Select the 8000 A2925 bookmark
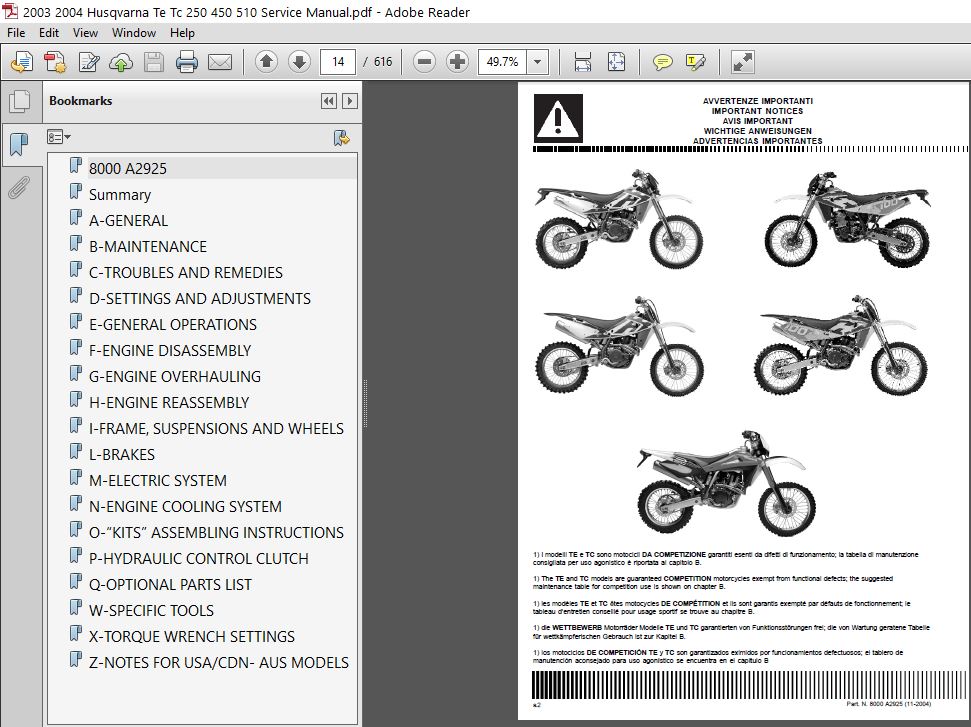Image resolution: width=971 pixels, height=727 pixels. [128, 168]
